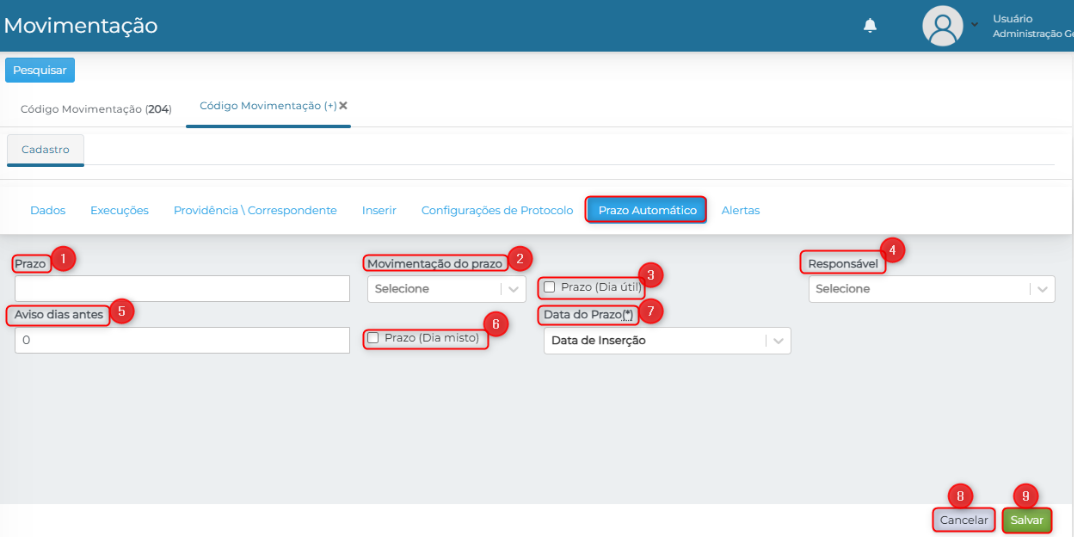Viewport: 1074px width, 537px height.
Task: Toggle the Prazo (Dia misto) checkbox
Action: tap(373, 338)
